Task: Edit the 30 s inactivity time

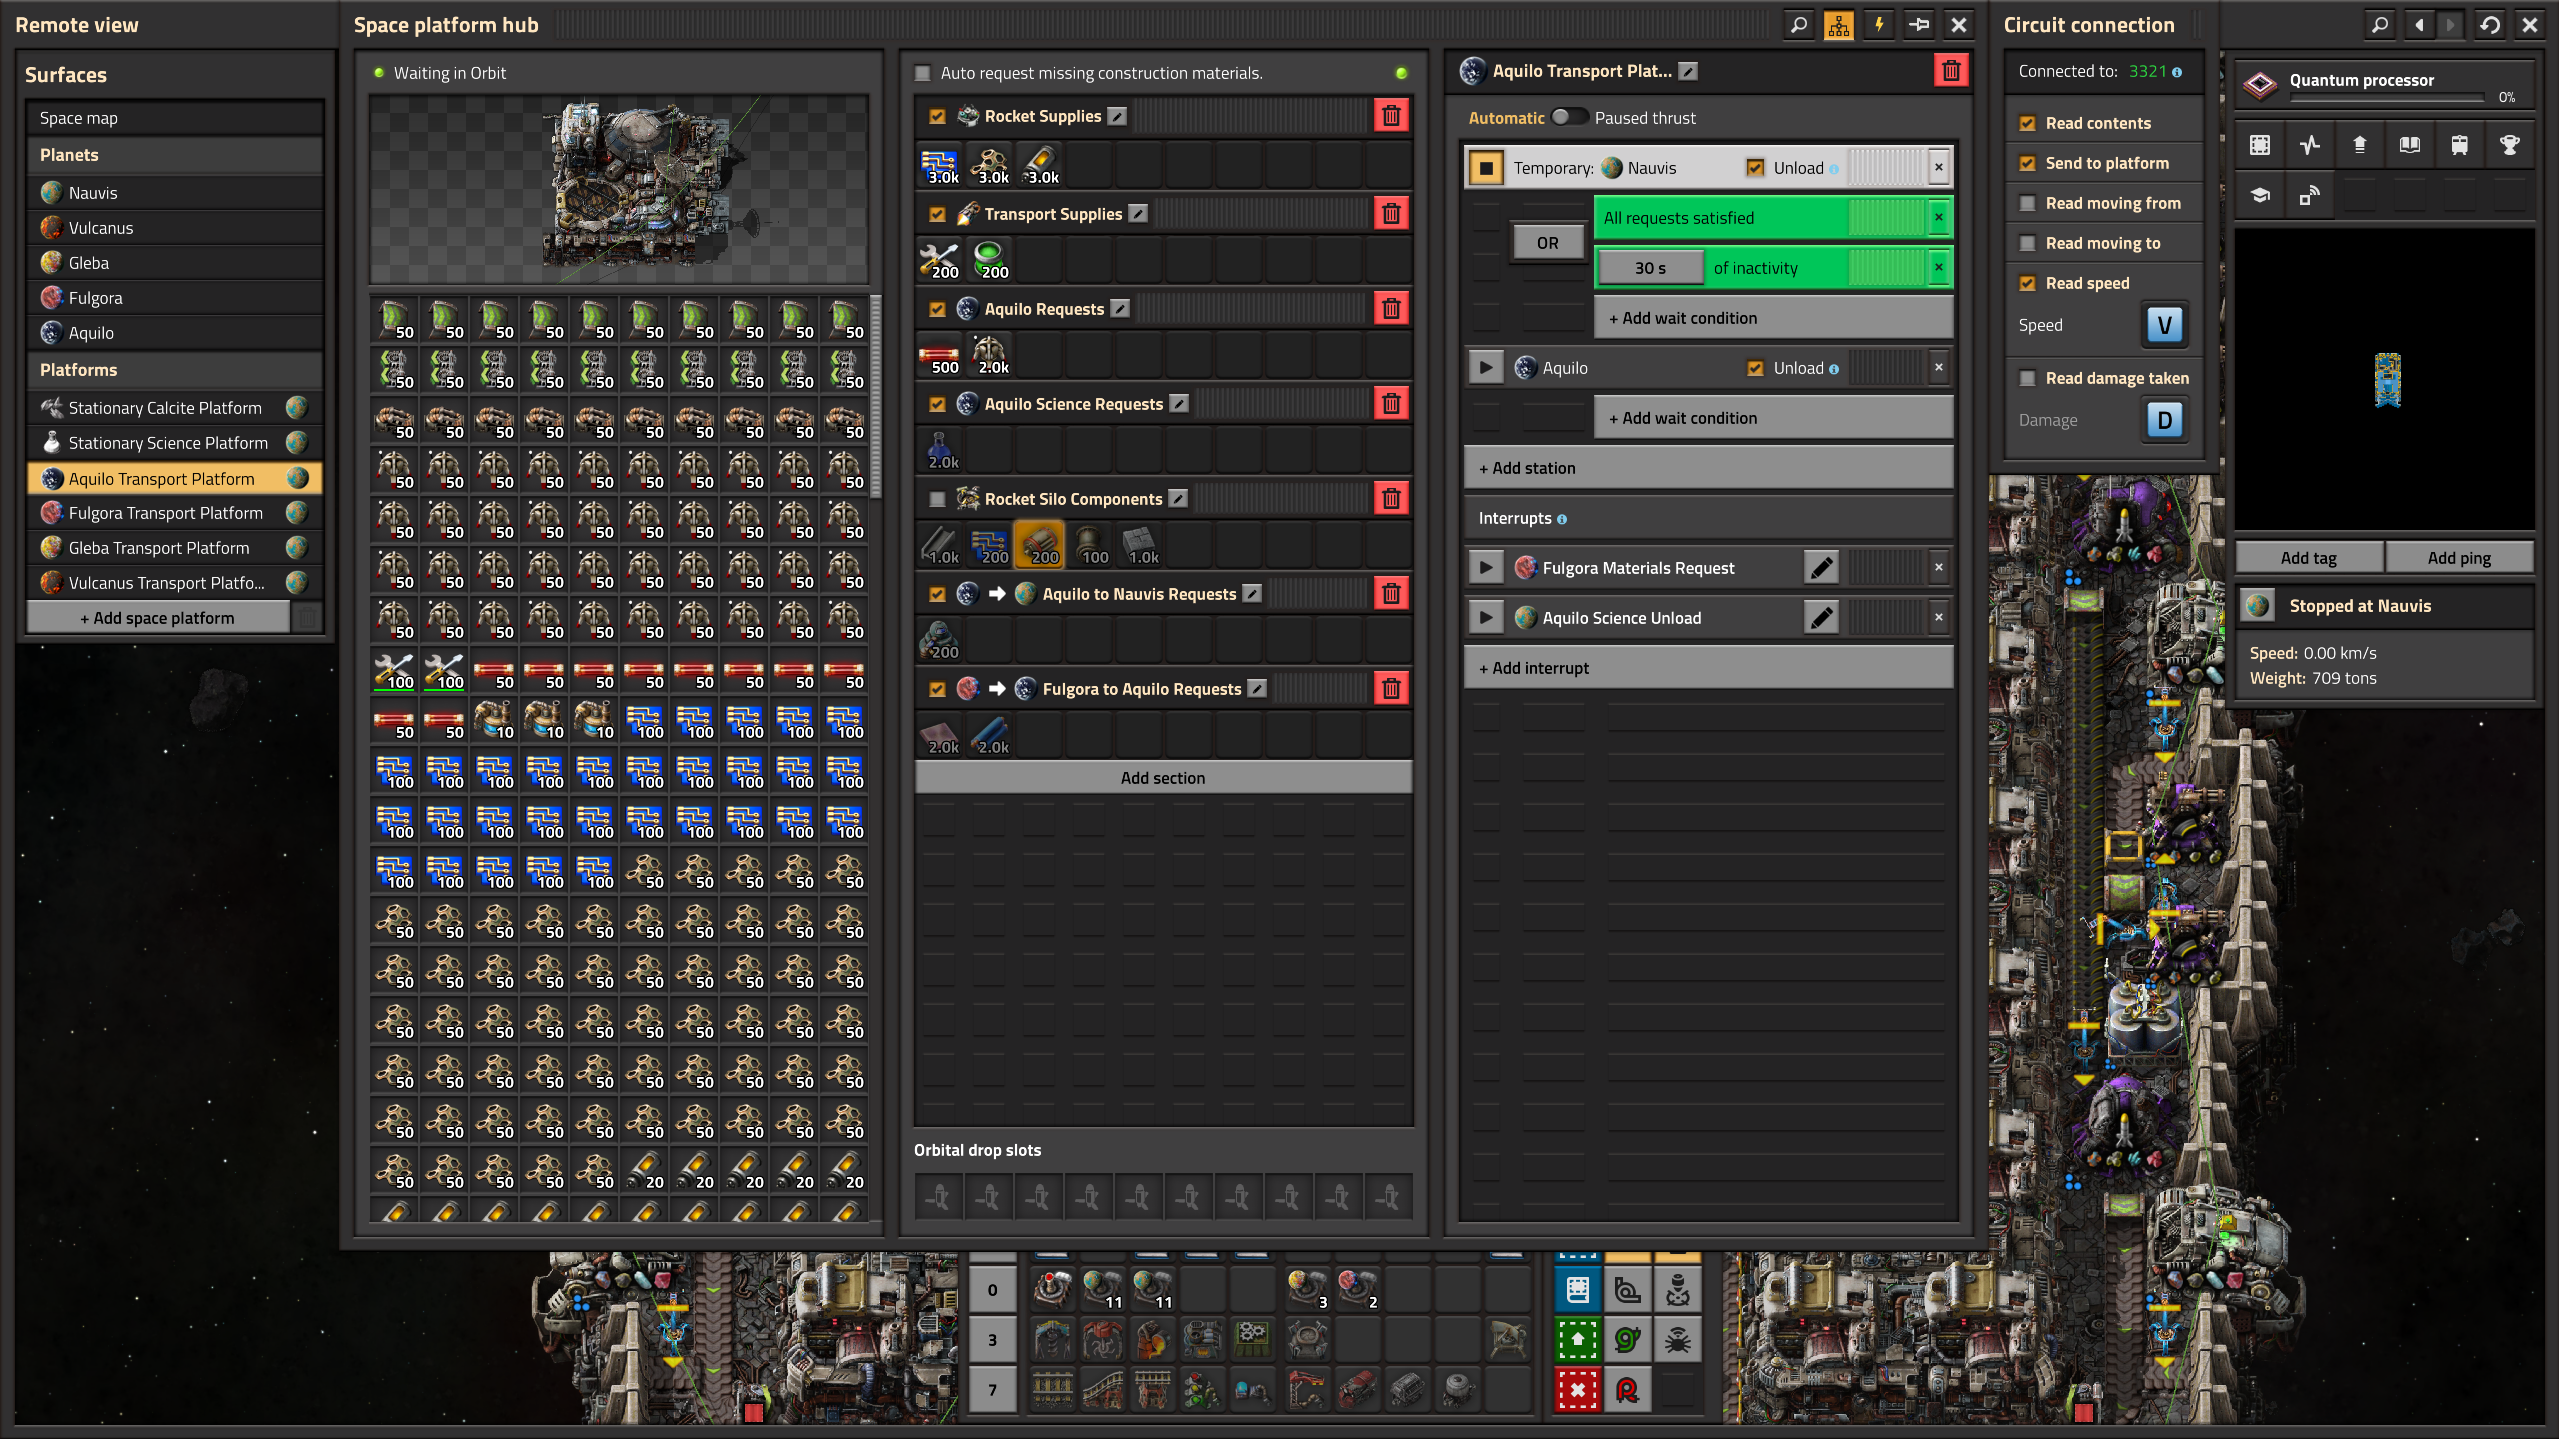Action: 1650,268
